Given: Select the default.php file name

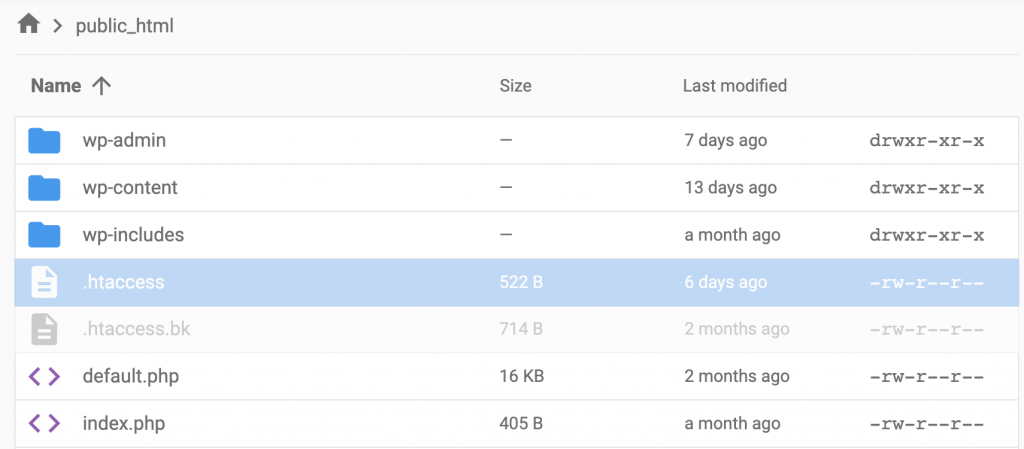Looking at the screenshot, I should coord(131,377).
